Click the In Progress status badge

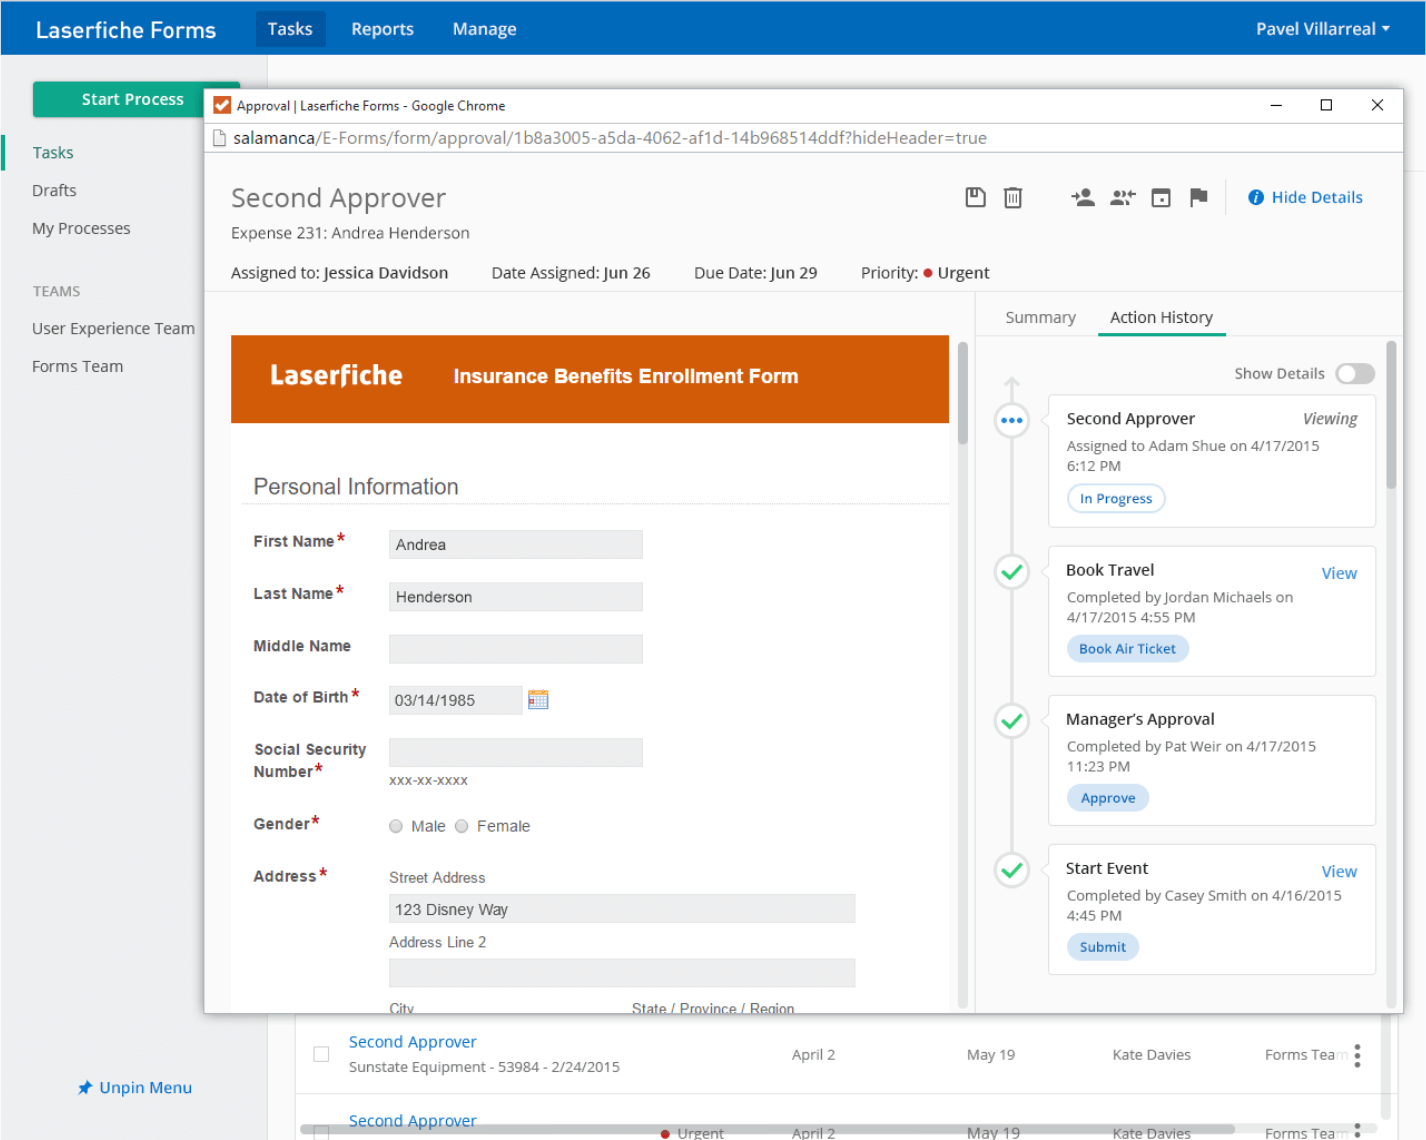click(x=1116, y=498)
